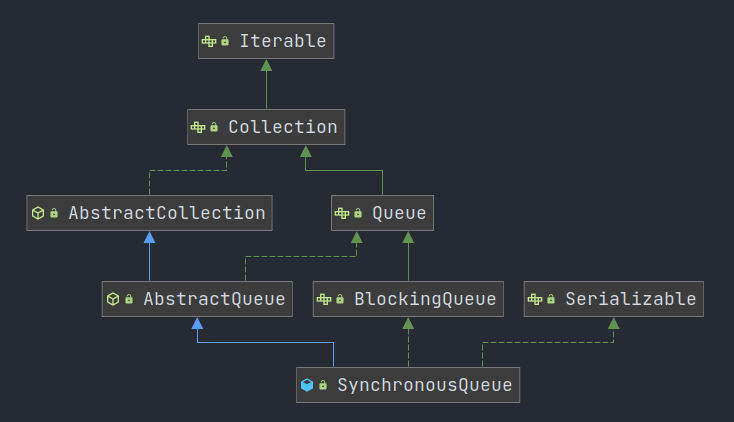
Task: Select the AbstractQueue node label
Action: pyautogui.click(x=214, y=299)
